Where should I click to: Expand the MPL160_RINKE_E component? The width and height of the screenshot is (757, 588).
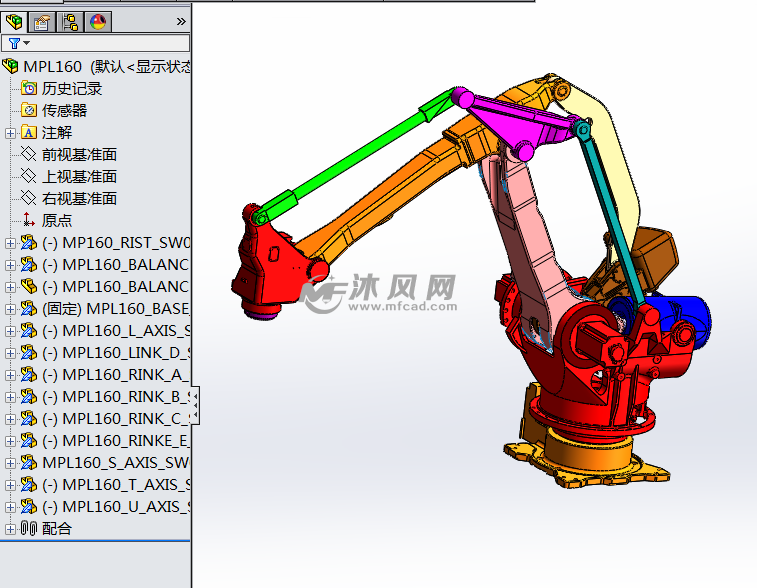[10, 441]
